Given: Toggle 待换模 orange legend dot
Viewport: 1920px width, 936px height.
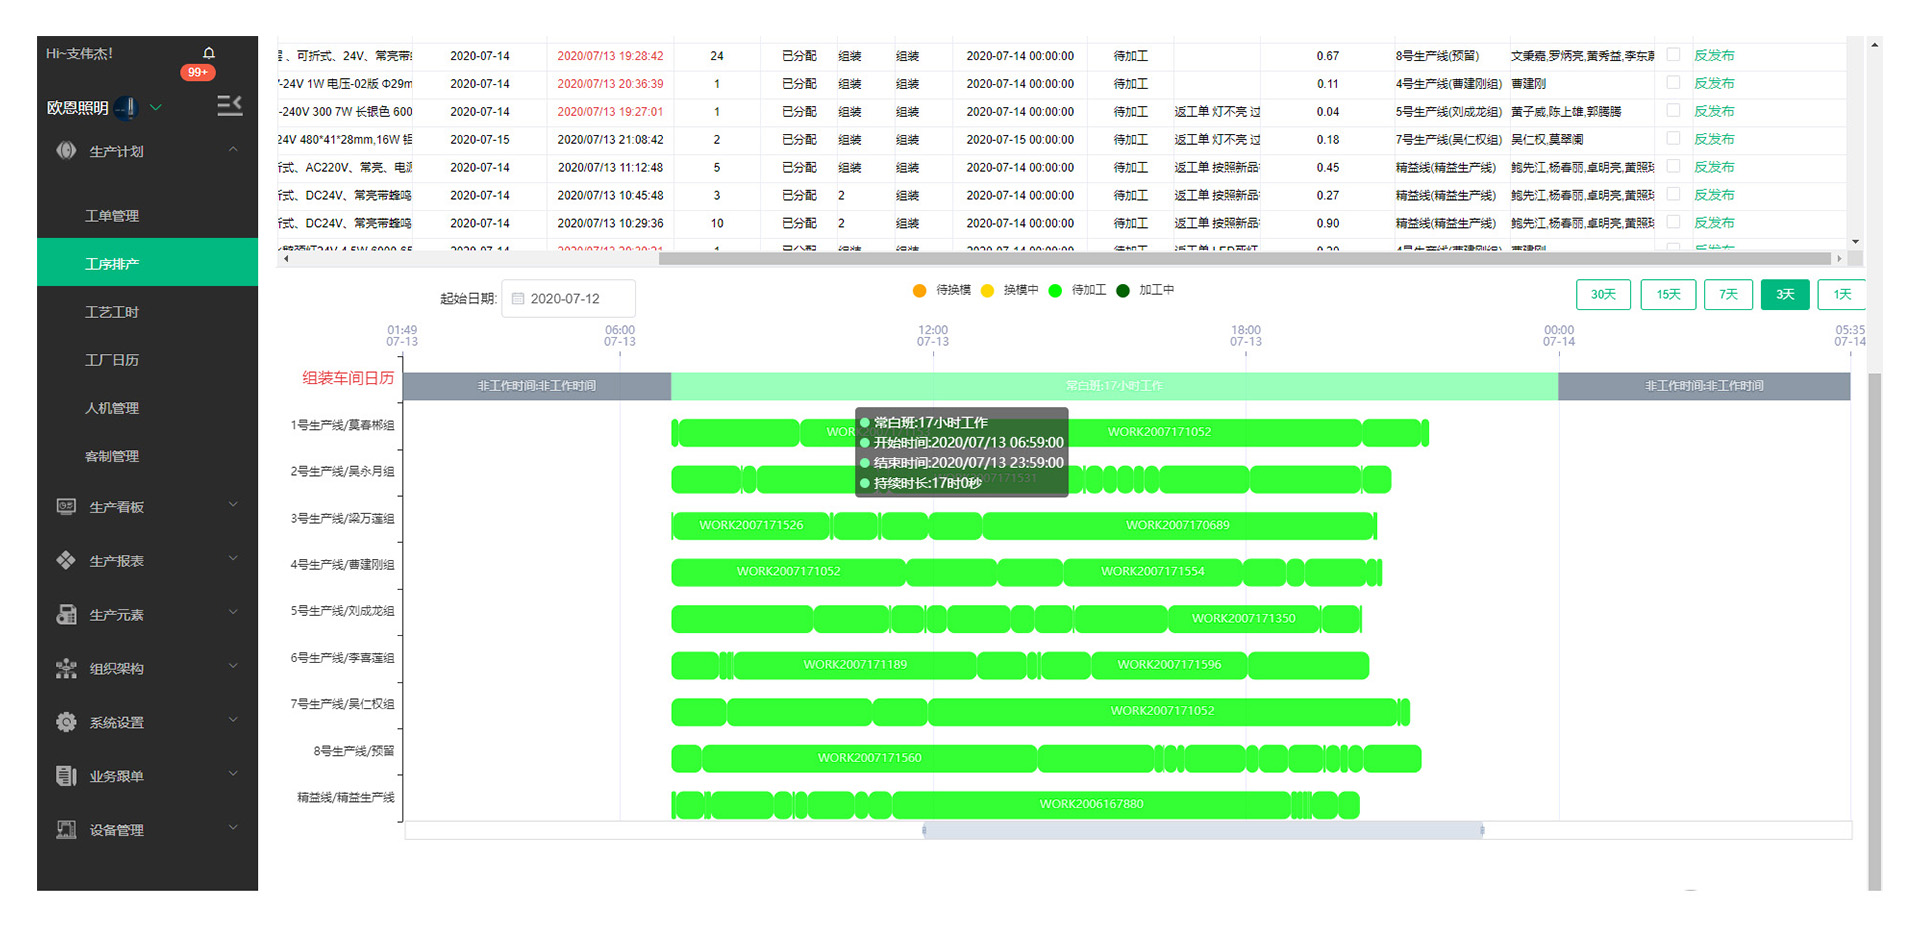Looking at the screenshot, I should click(919, 291).
